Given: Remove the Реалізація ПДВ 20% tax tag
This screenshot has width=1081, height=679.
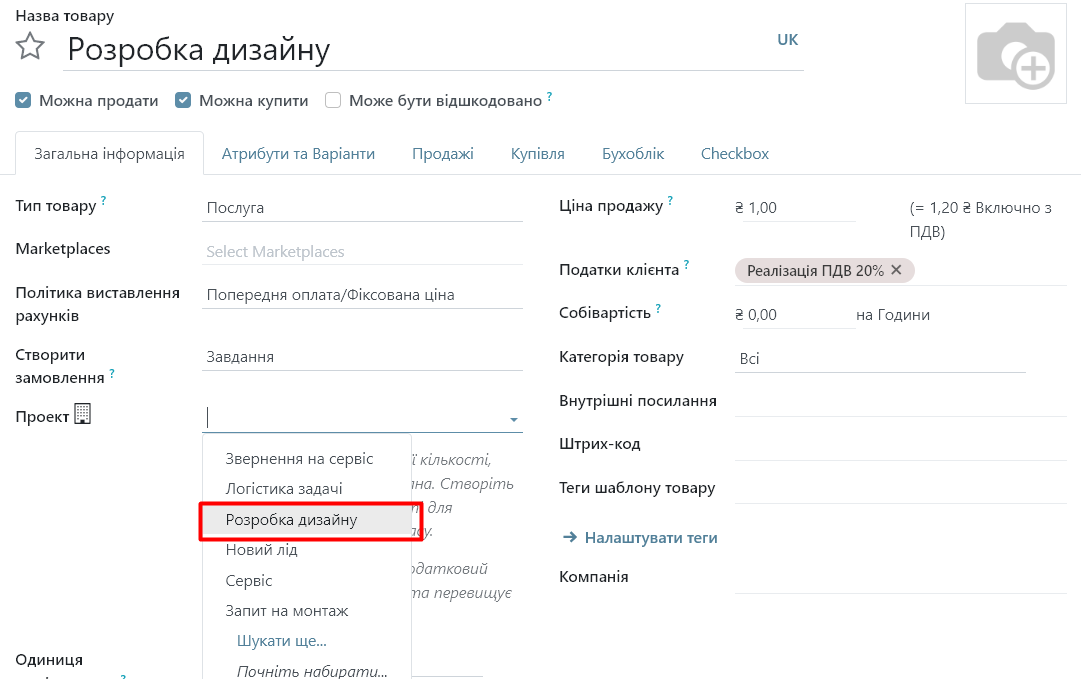Looking at the screenshot, I should (x=896, y=270).
